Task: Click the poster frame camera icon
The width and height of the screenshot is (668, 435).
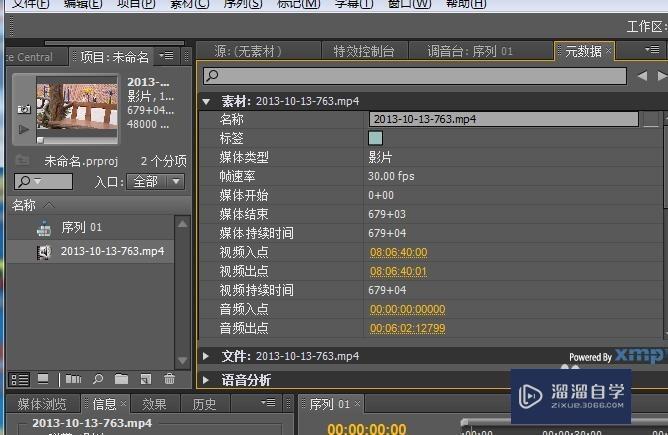Action: (x=24, y=109)
